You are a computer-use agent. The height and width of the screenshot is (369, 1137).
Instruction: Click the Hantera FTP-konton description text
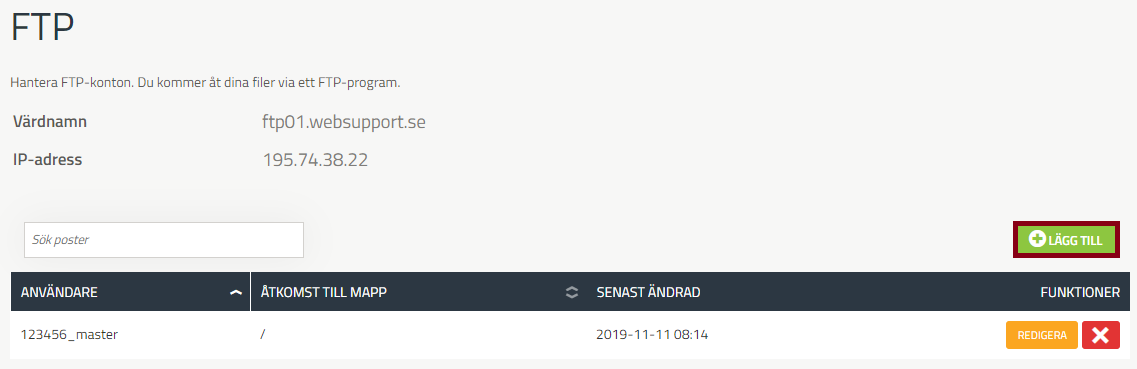click(205, 83)
